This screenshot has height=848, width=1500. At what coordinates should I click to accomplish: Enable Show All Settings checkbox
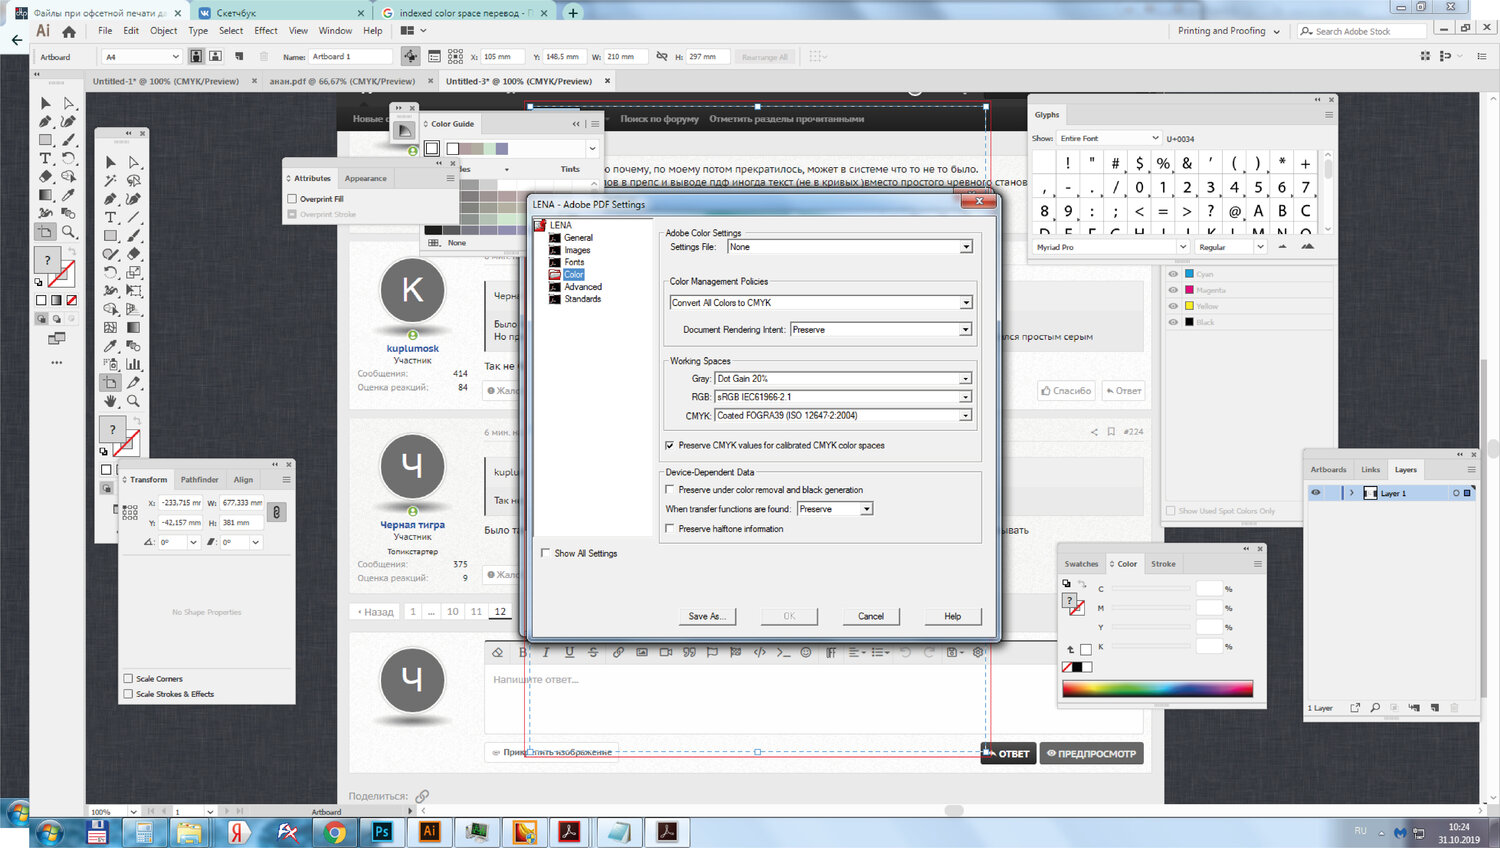click(x=546, y=553)
